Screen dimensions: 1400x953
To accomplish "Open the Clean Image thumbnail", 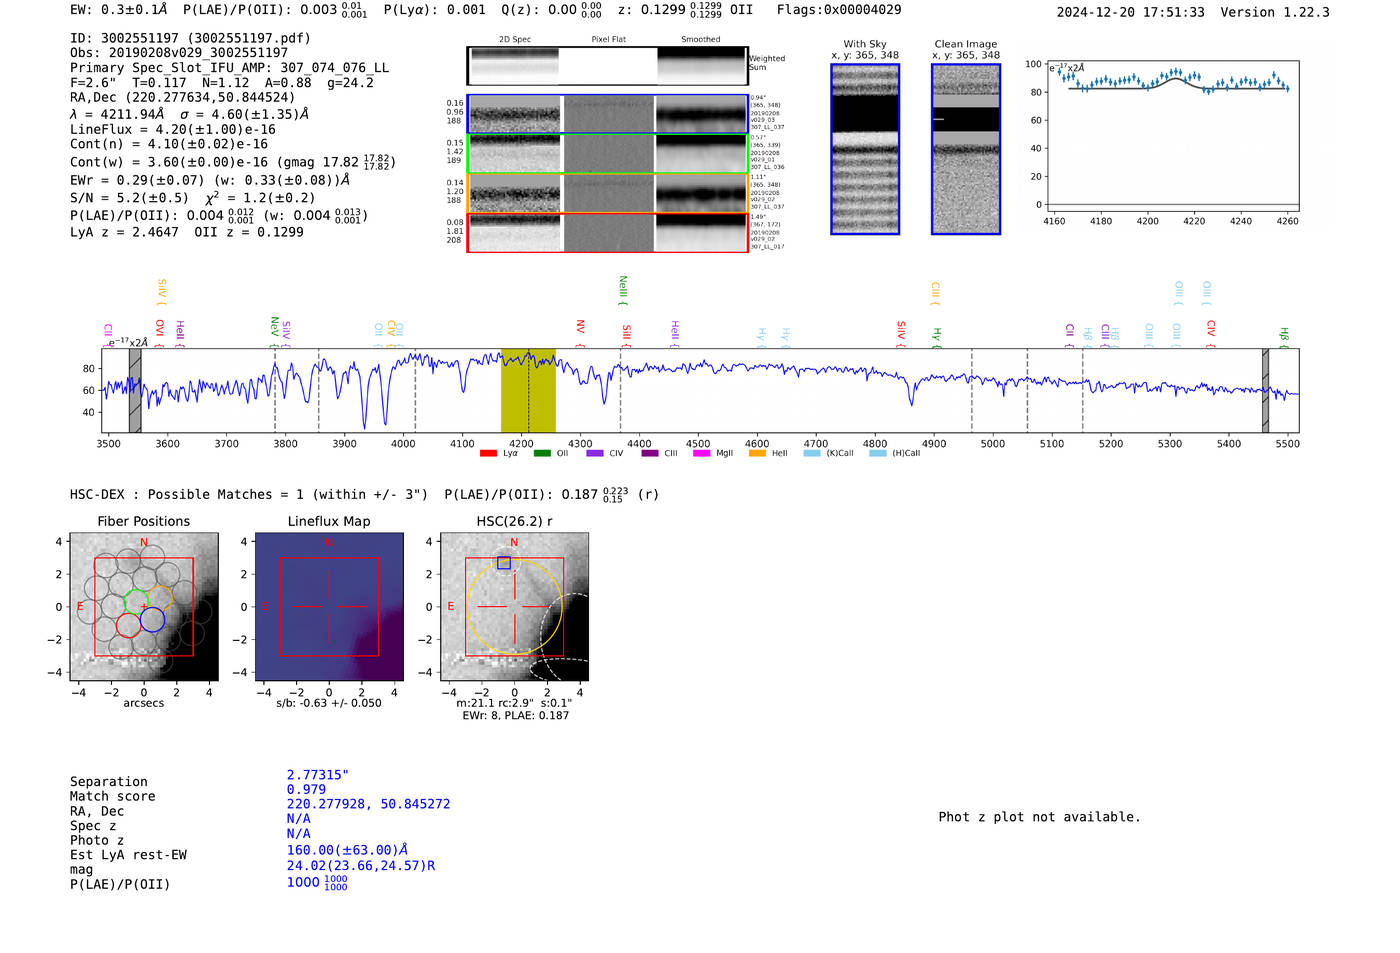I will click(x=966, y=149).
